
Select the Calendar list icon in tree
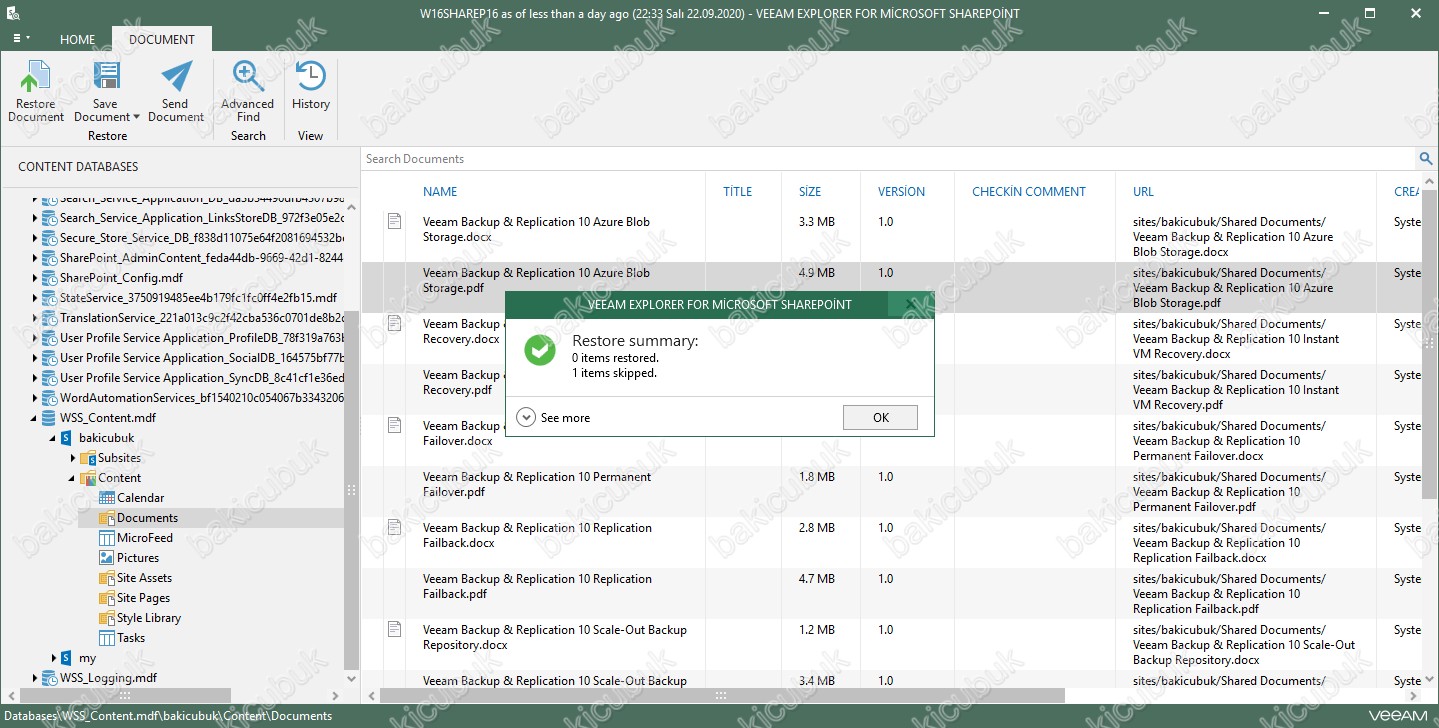(x=108, y=498)
